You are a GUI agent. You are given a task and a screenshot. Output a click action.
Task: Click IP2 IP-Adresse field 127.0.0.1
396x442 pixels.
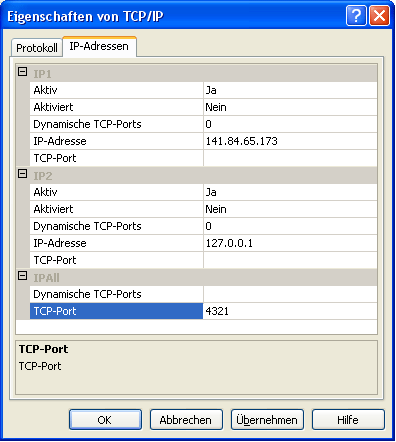click(290, 243)
